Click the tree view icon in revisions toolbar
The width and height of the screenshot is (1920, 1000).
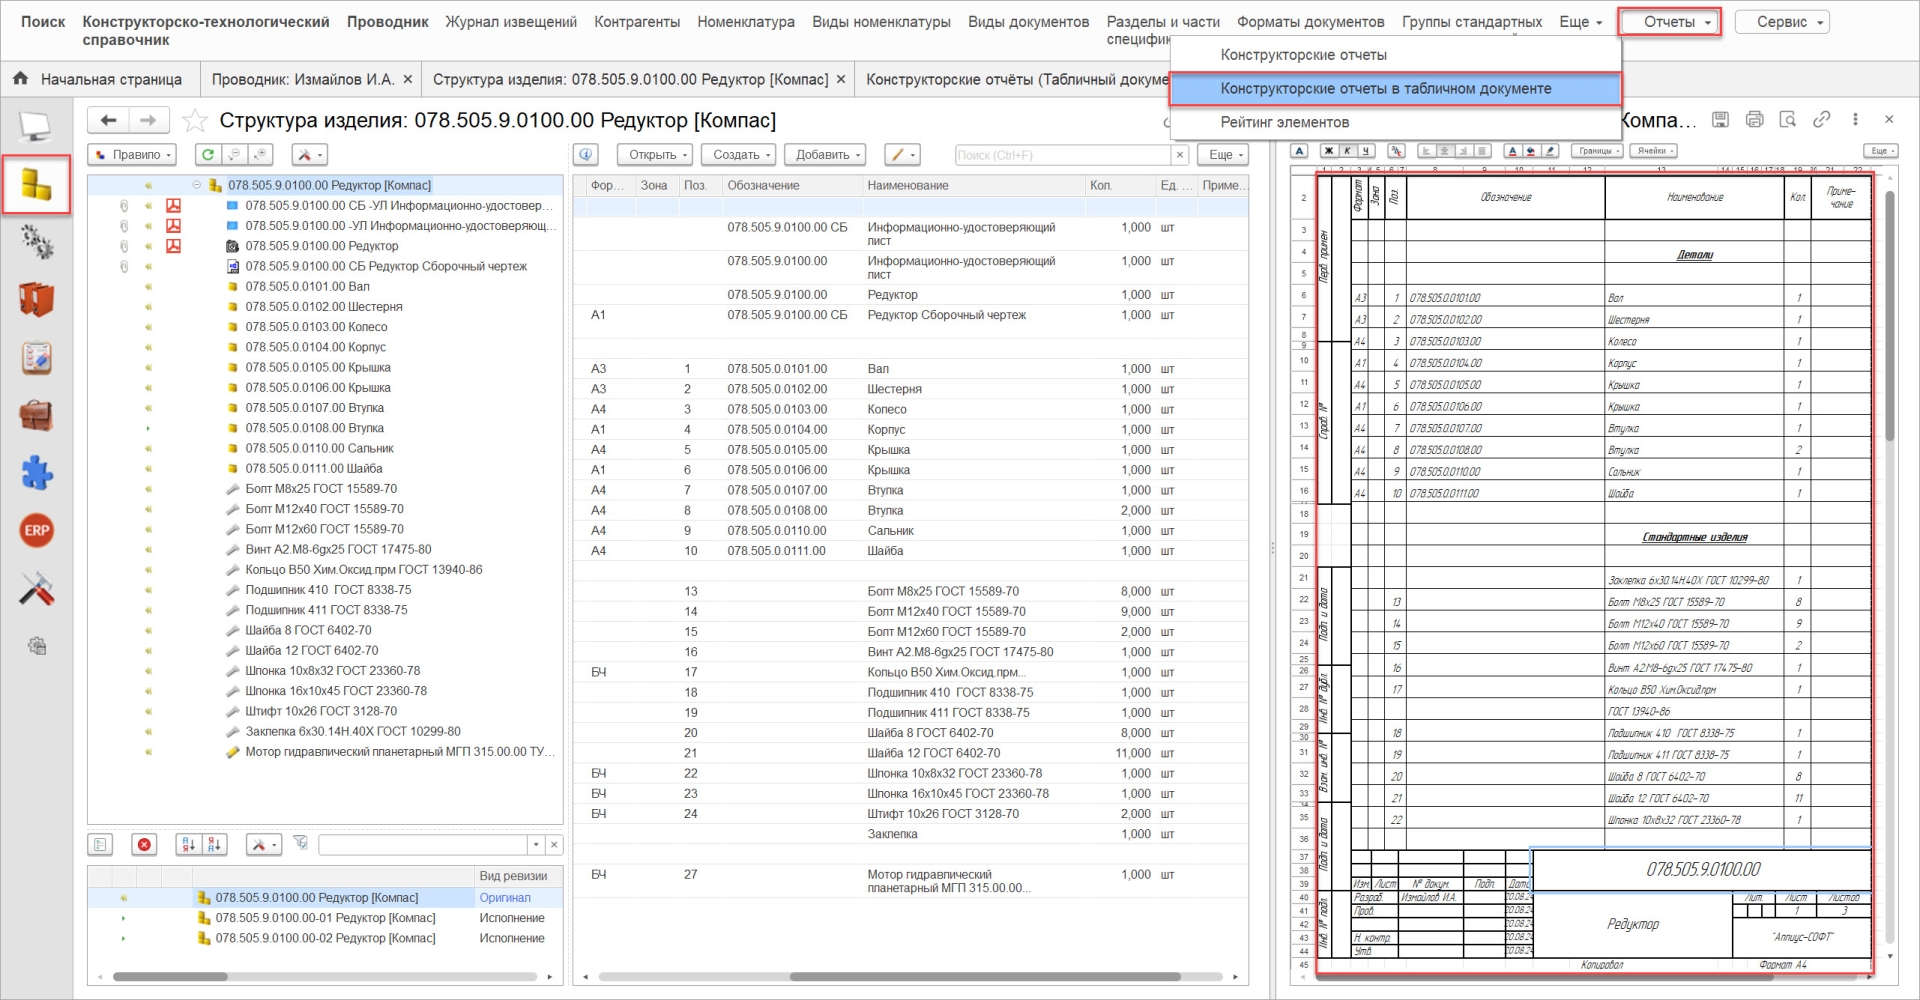point(100,845)
